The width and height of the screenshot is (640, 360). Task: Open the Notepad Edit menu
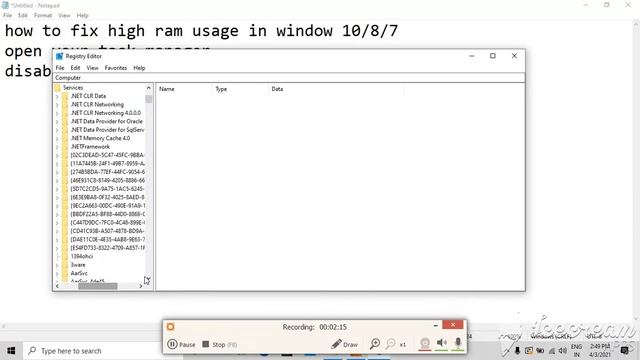pyautogui.click(x=23, y=16)
